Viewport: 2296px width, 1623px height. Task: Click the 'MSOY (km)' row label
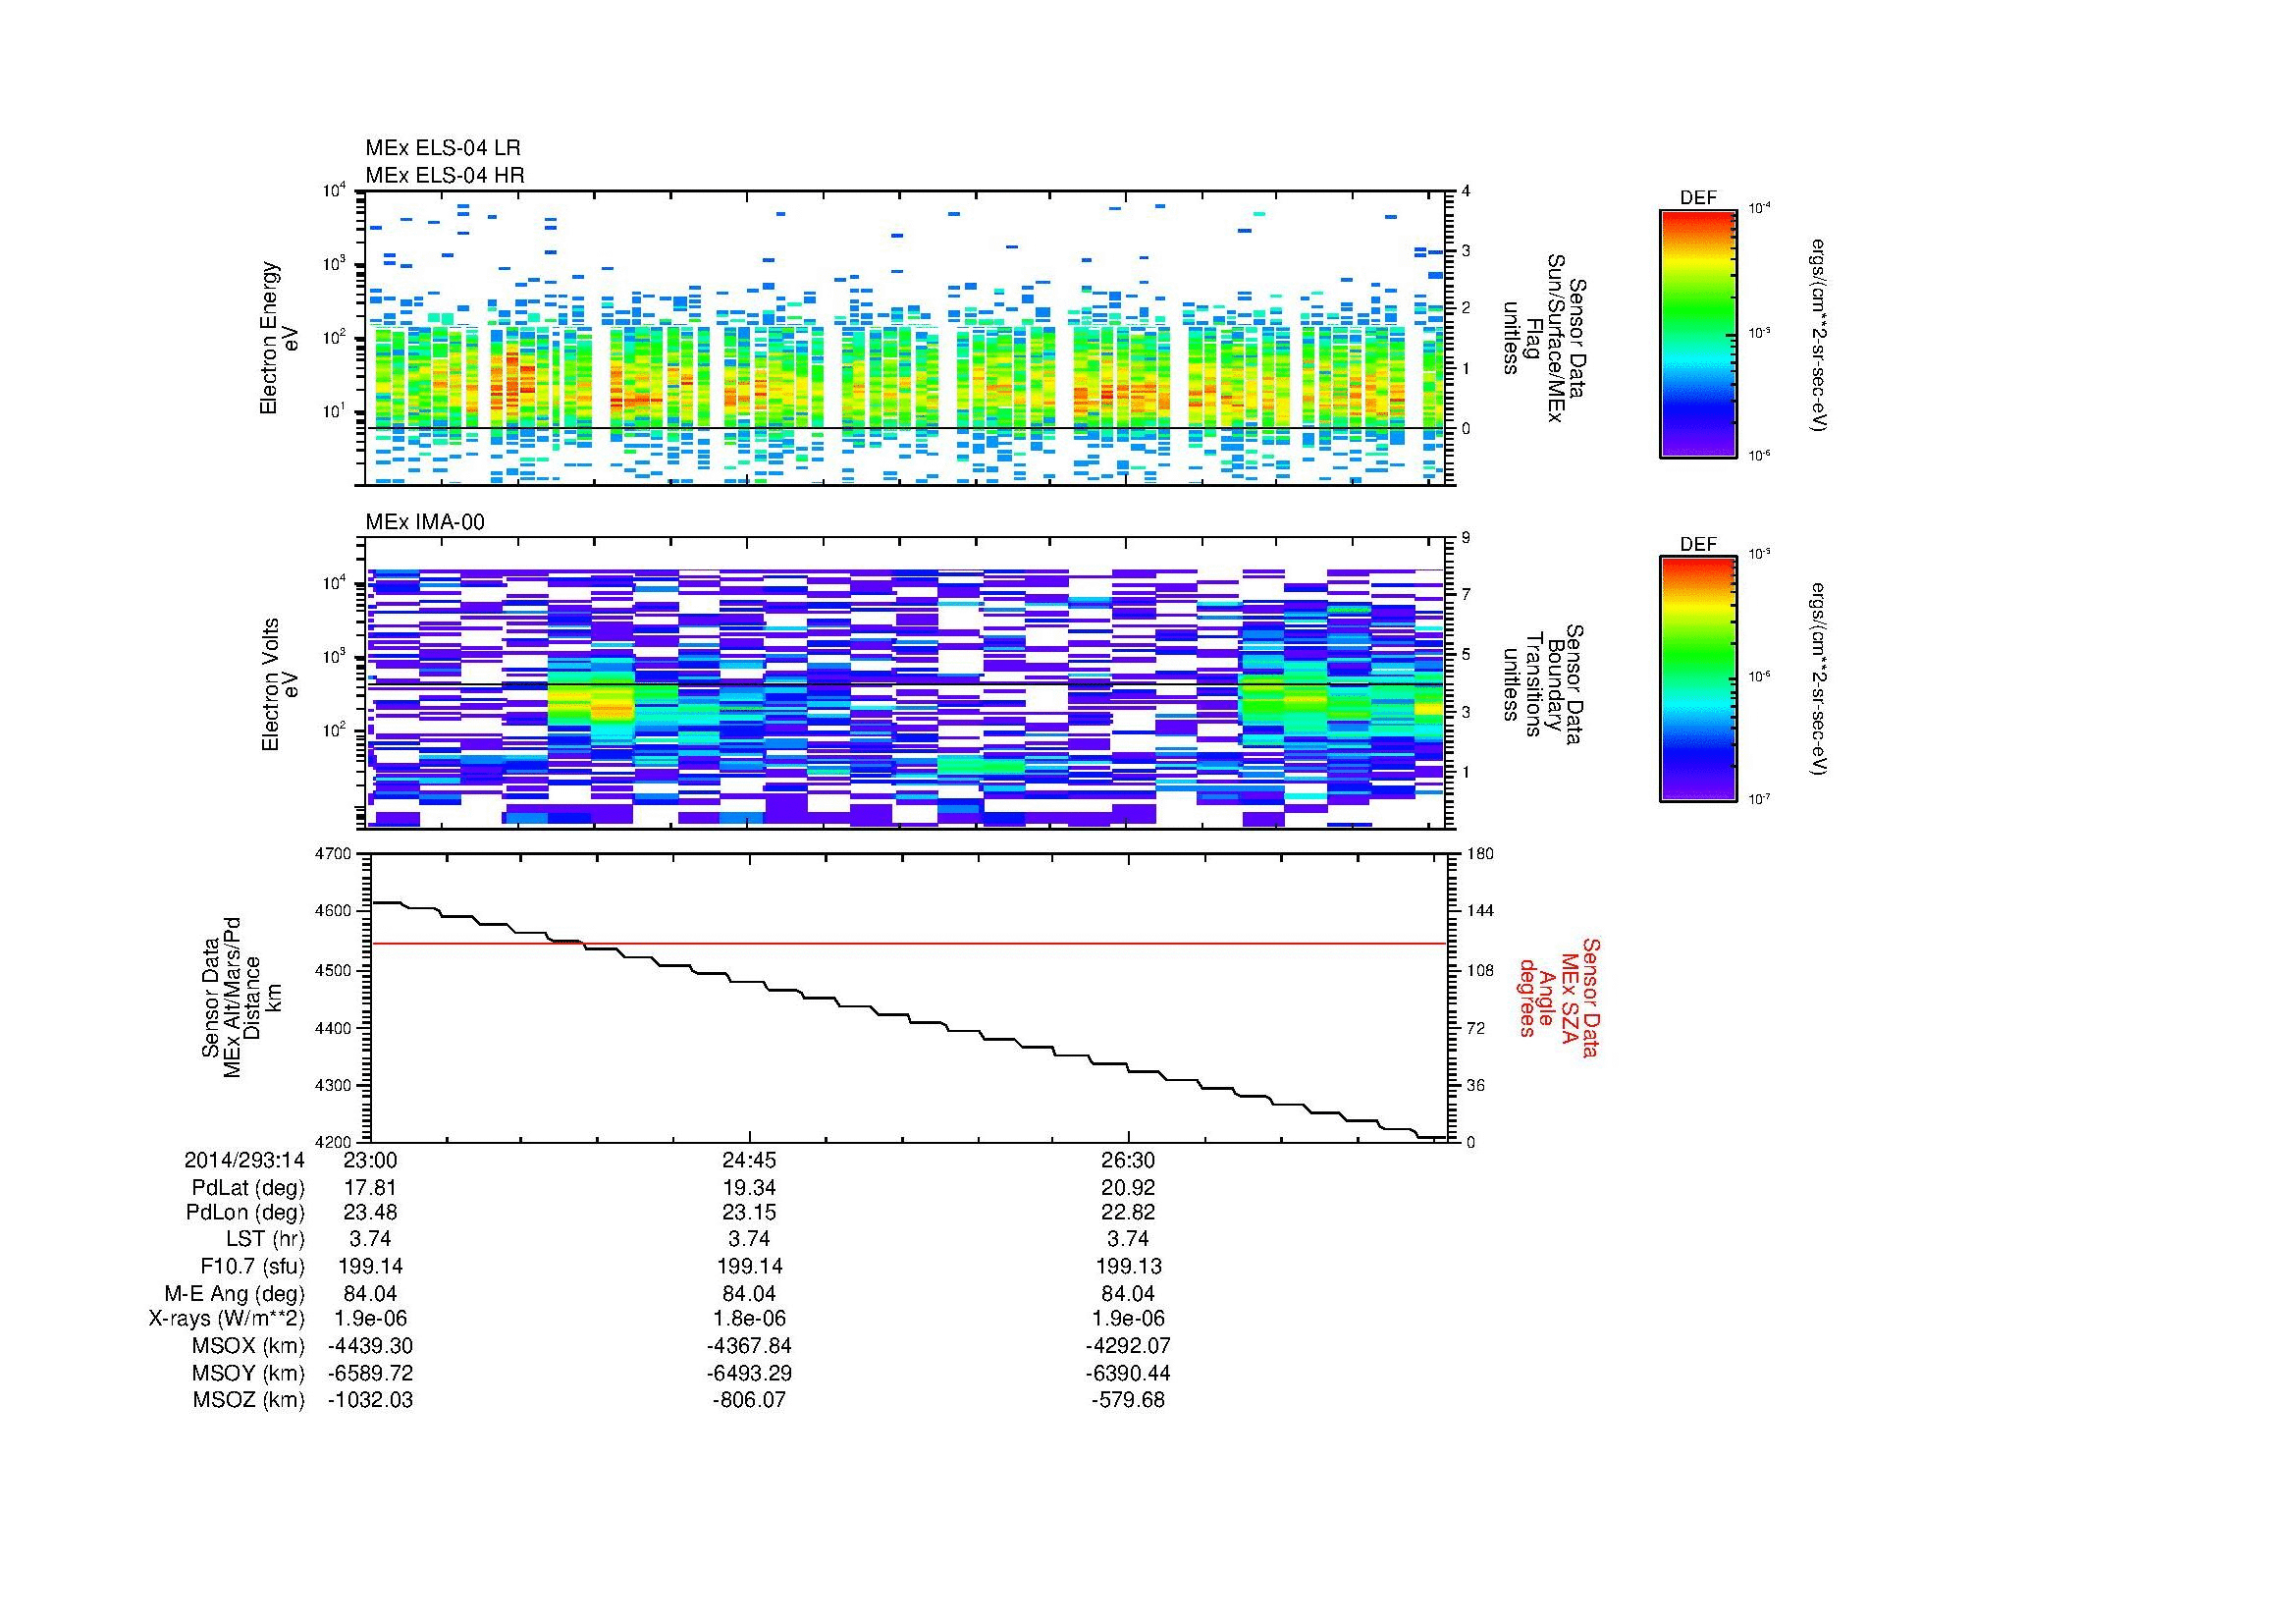[x=248, y=1373]
